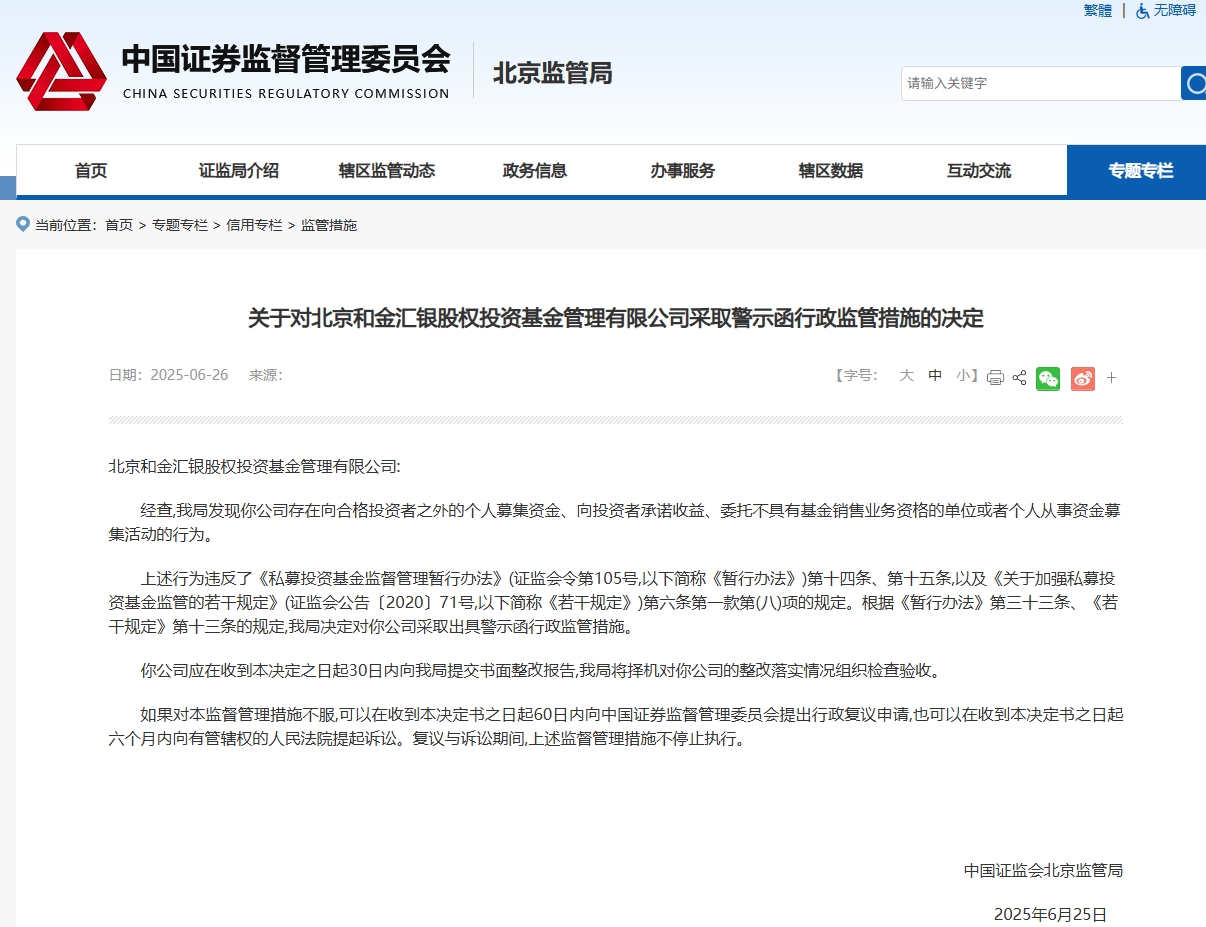This screenshot has height=927, width=1206.
Task: Click breadcrumb link 监管措施
Action: pyautogui.click(x=329, y=225)
